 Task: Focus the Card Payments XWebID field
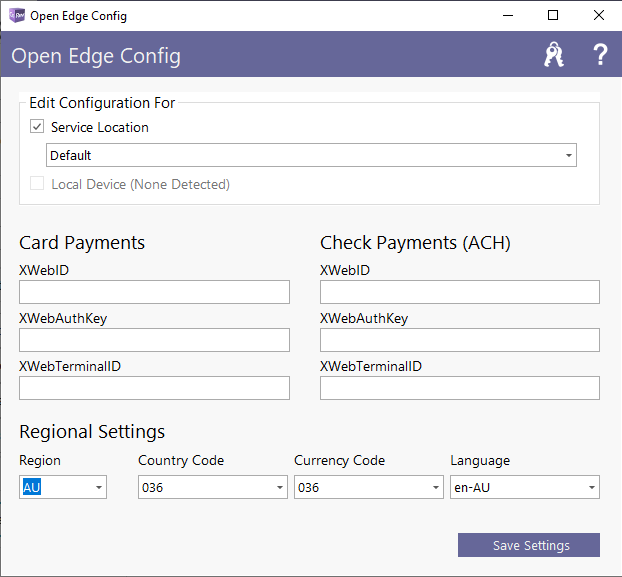[x=154, y=292]
